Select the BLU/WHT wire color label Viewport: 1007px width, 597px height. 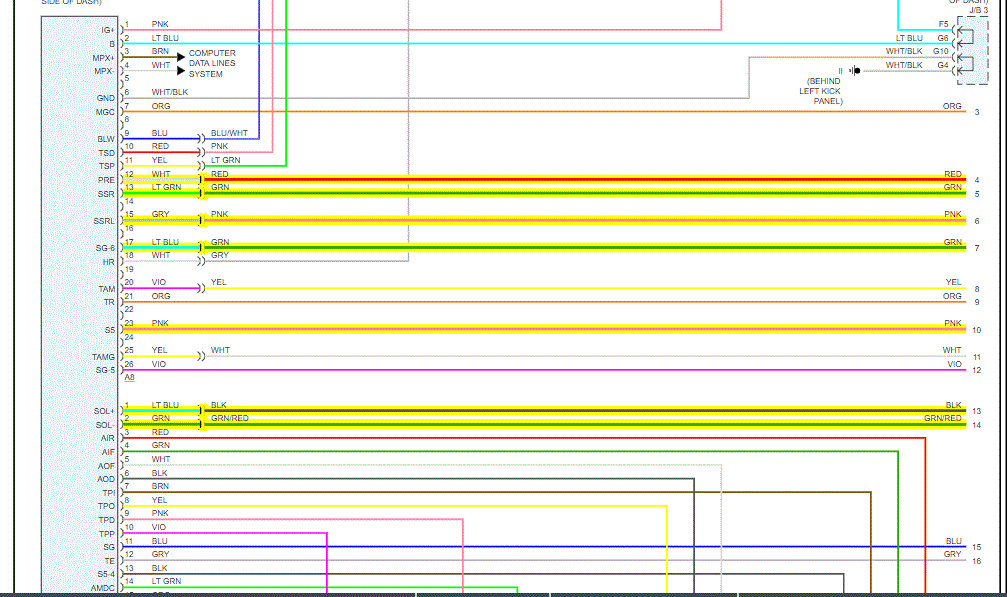pos(229,133)
